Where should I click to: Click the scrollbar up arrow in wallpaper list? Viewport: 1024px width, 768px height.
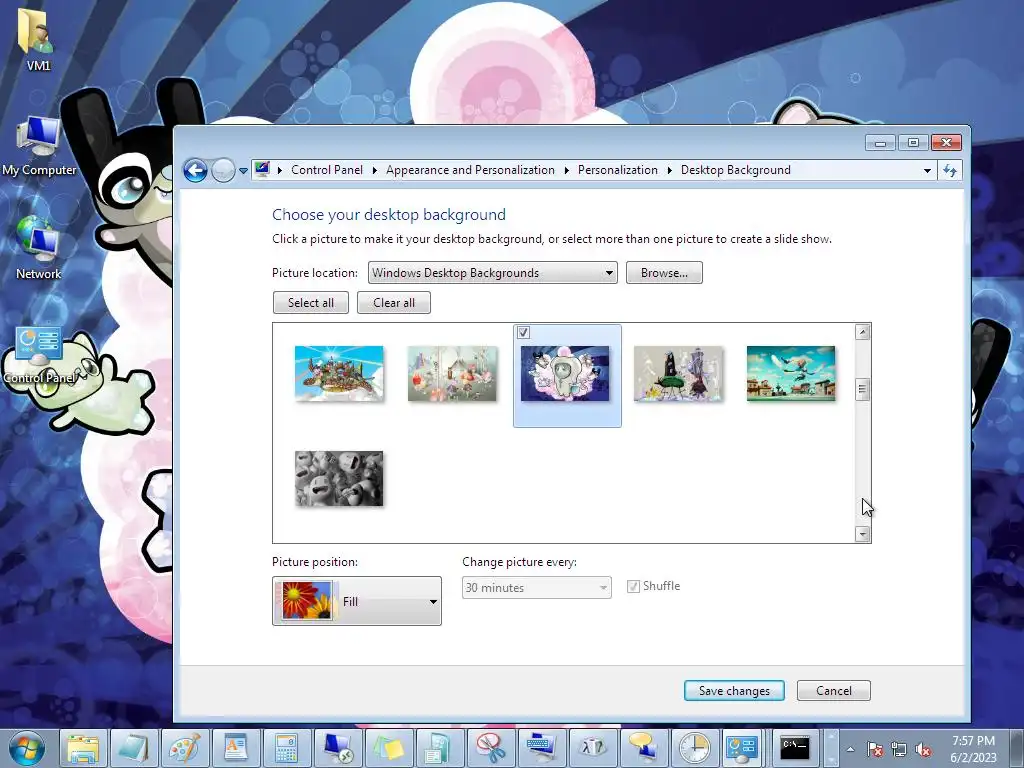pyautogui.click(x=862, y=332)
